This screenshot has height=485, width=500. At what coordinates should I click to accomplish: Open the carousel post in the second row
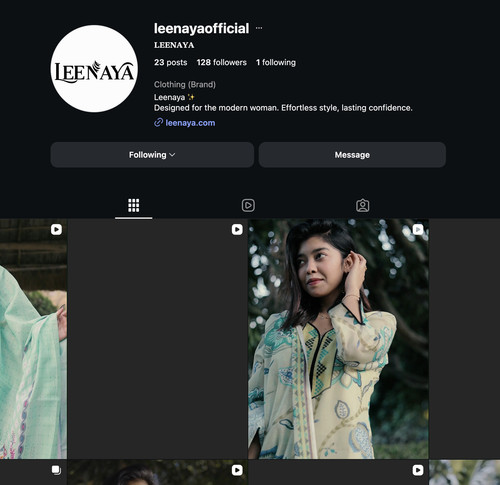[x=33, y=472]
